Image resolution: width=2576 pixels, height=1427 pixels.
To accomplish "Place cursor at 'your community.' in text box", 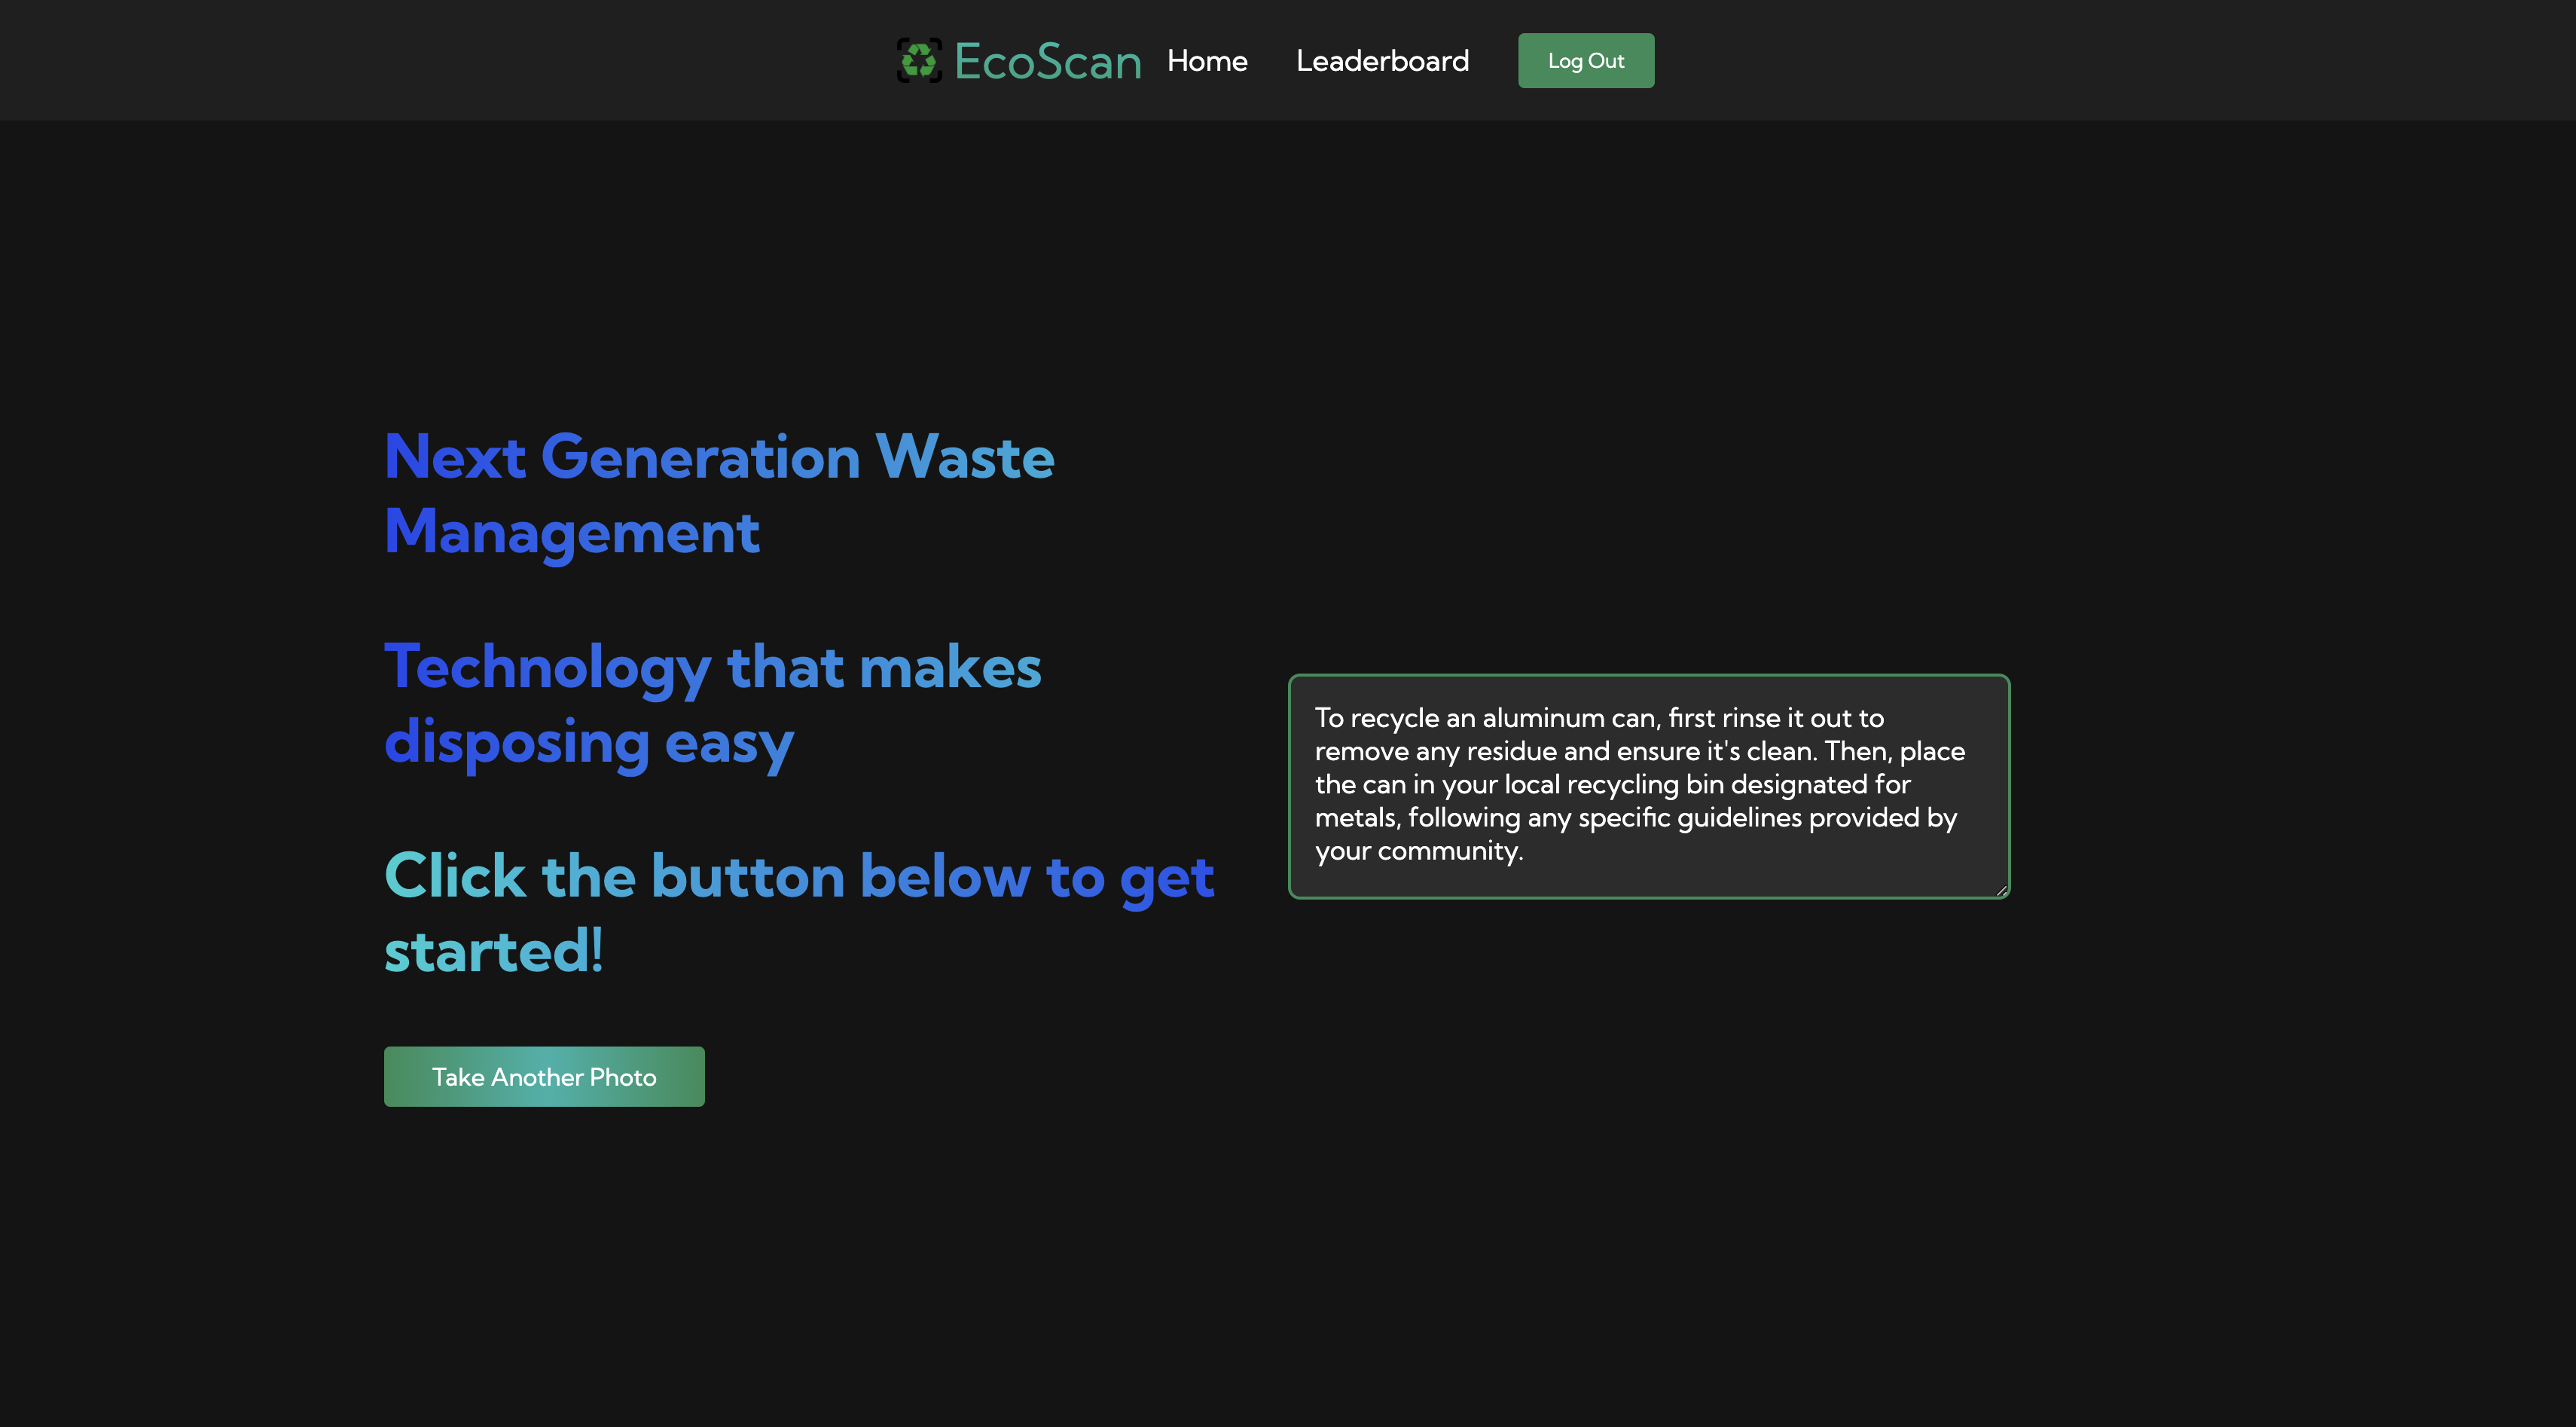I will coord(1418,851).
